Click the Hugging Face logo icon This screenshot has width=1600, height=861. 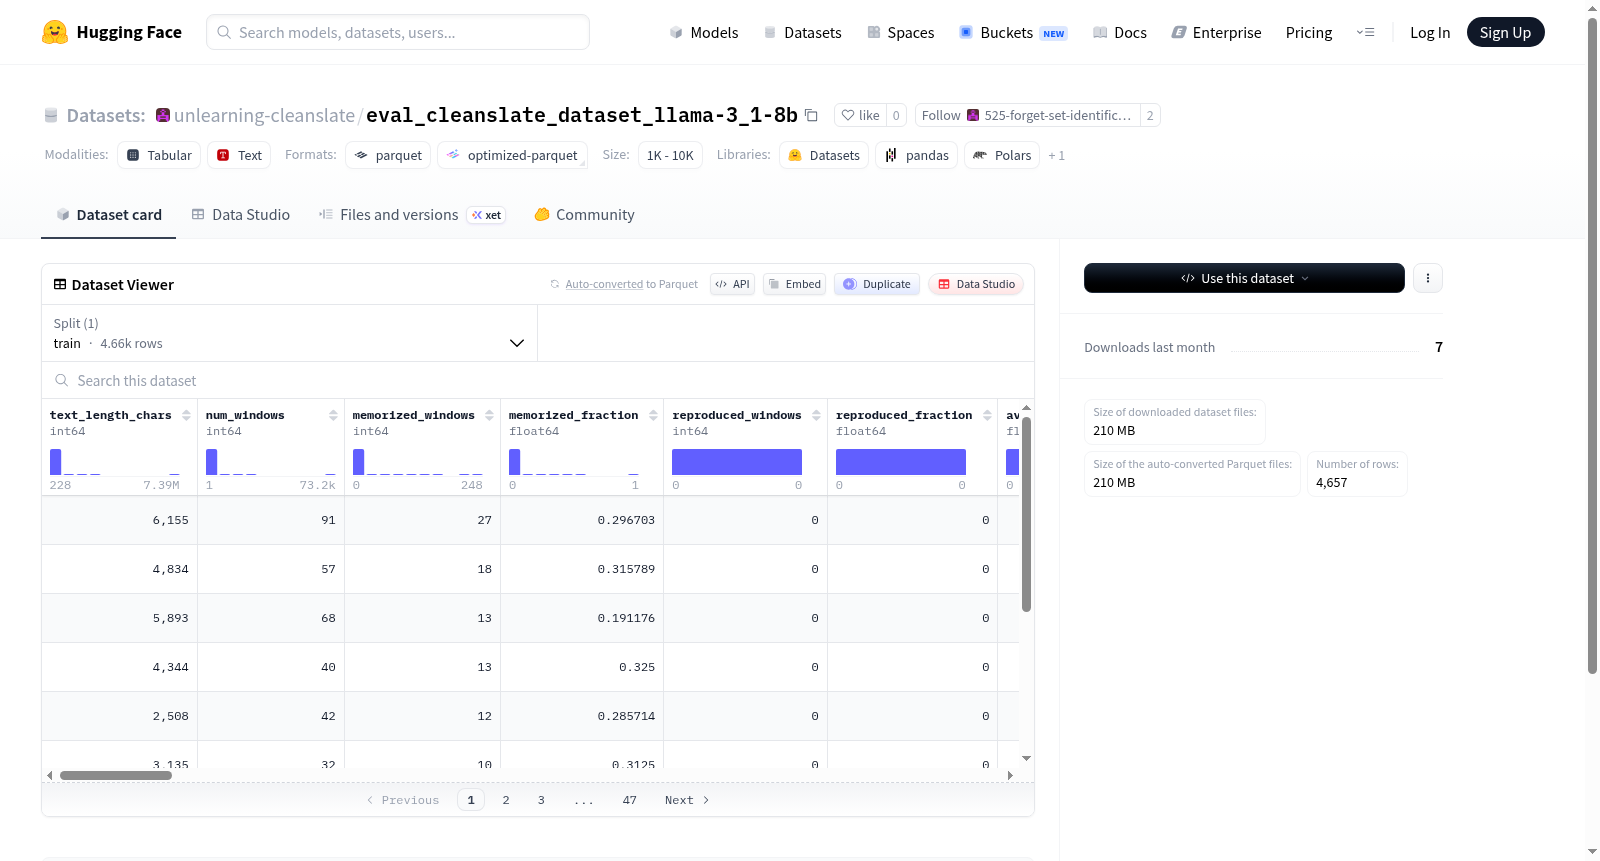[x=55, y=32]
